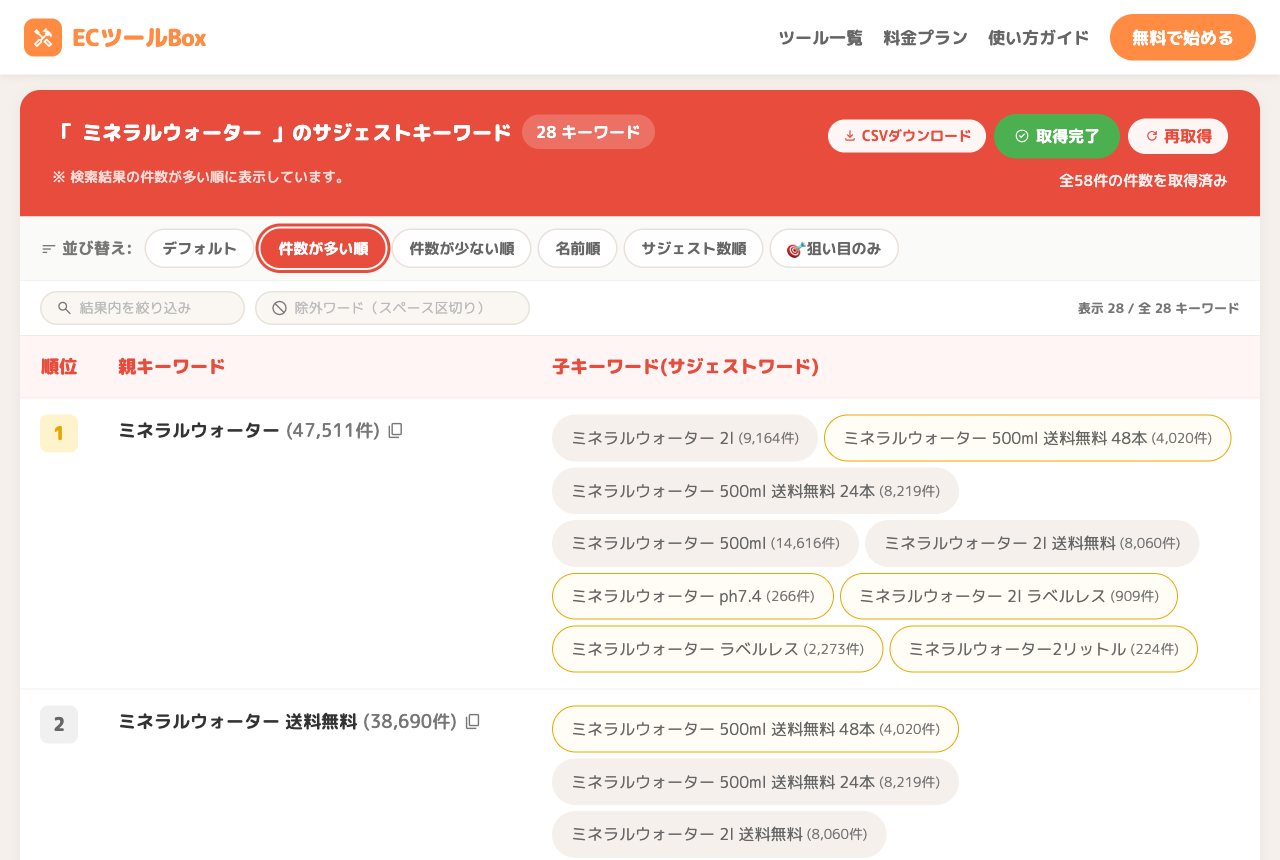
Task: Click the 子キーワード(サジェストワード) column header
Action: pos(685,367)
